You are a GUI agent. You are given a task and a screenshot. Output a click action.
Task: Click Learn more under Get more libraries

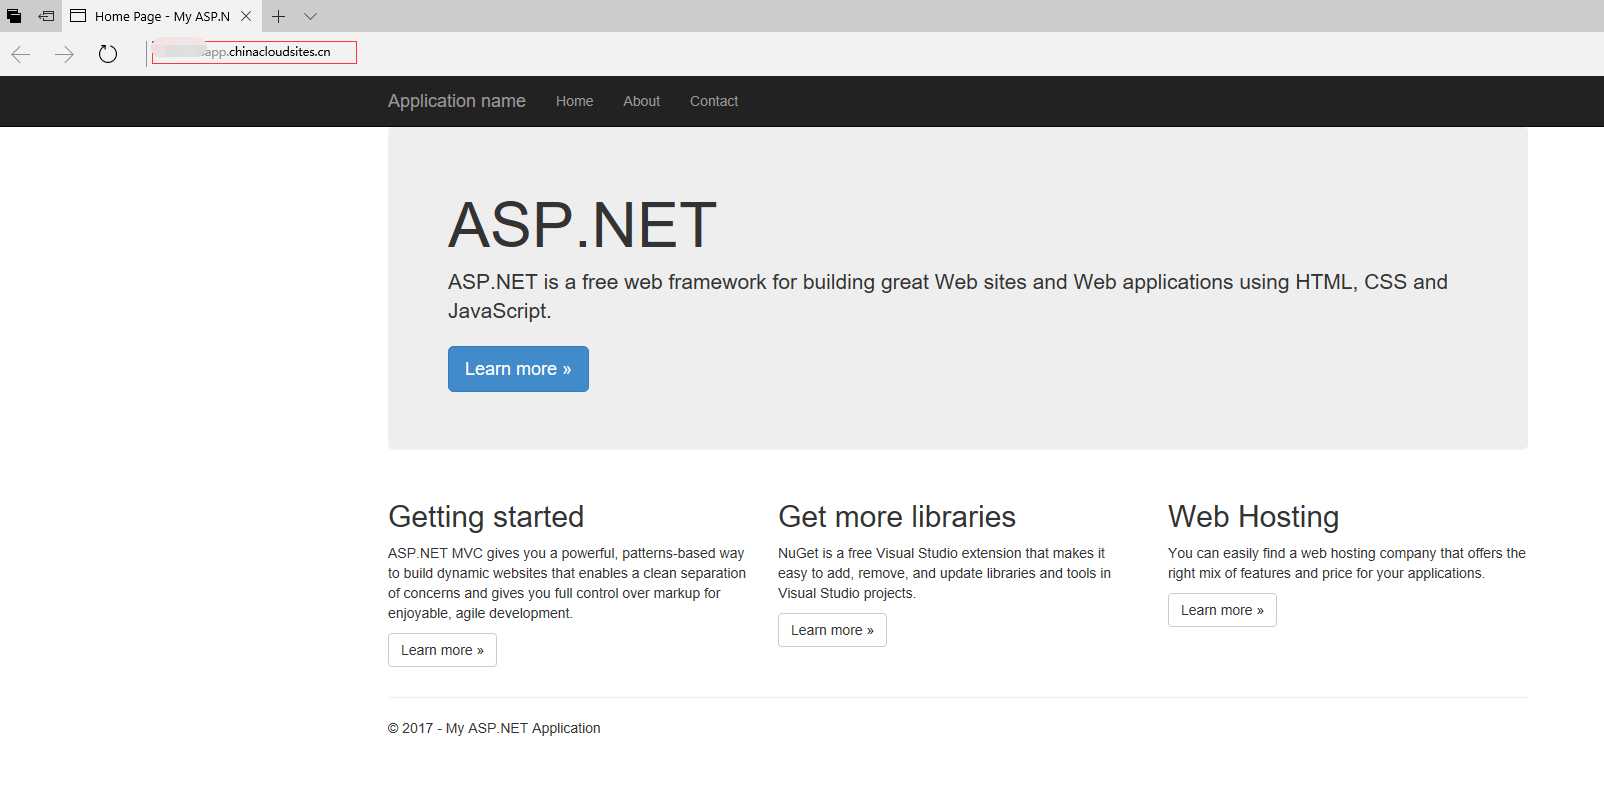832,630
